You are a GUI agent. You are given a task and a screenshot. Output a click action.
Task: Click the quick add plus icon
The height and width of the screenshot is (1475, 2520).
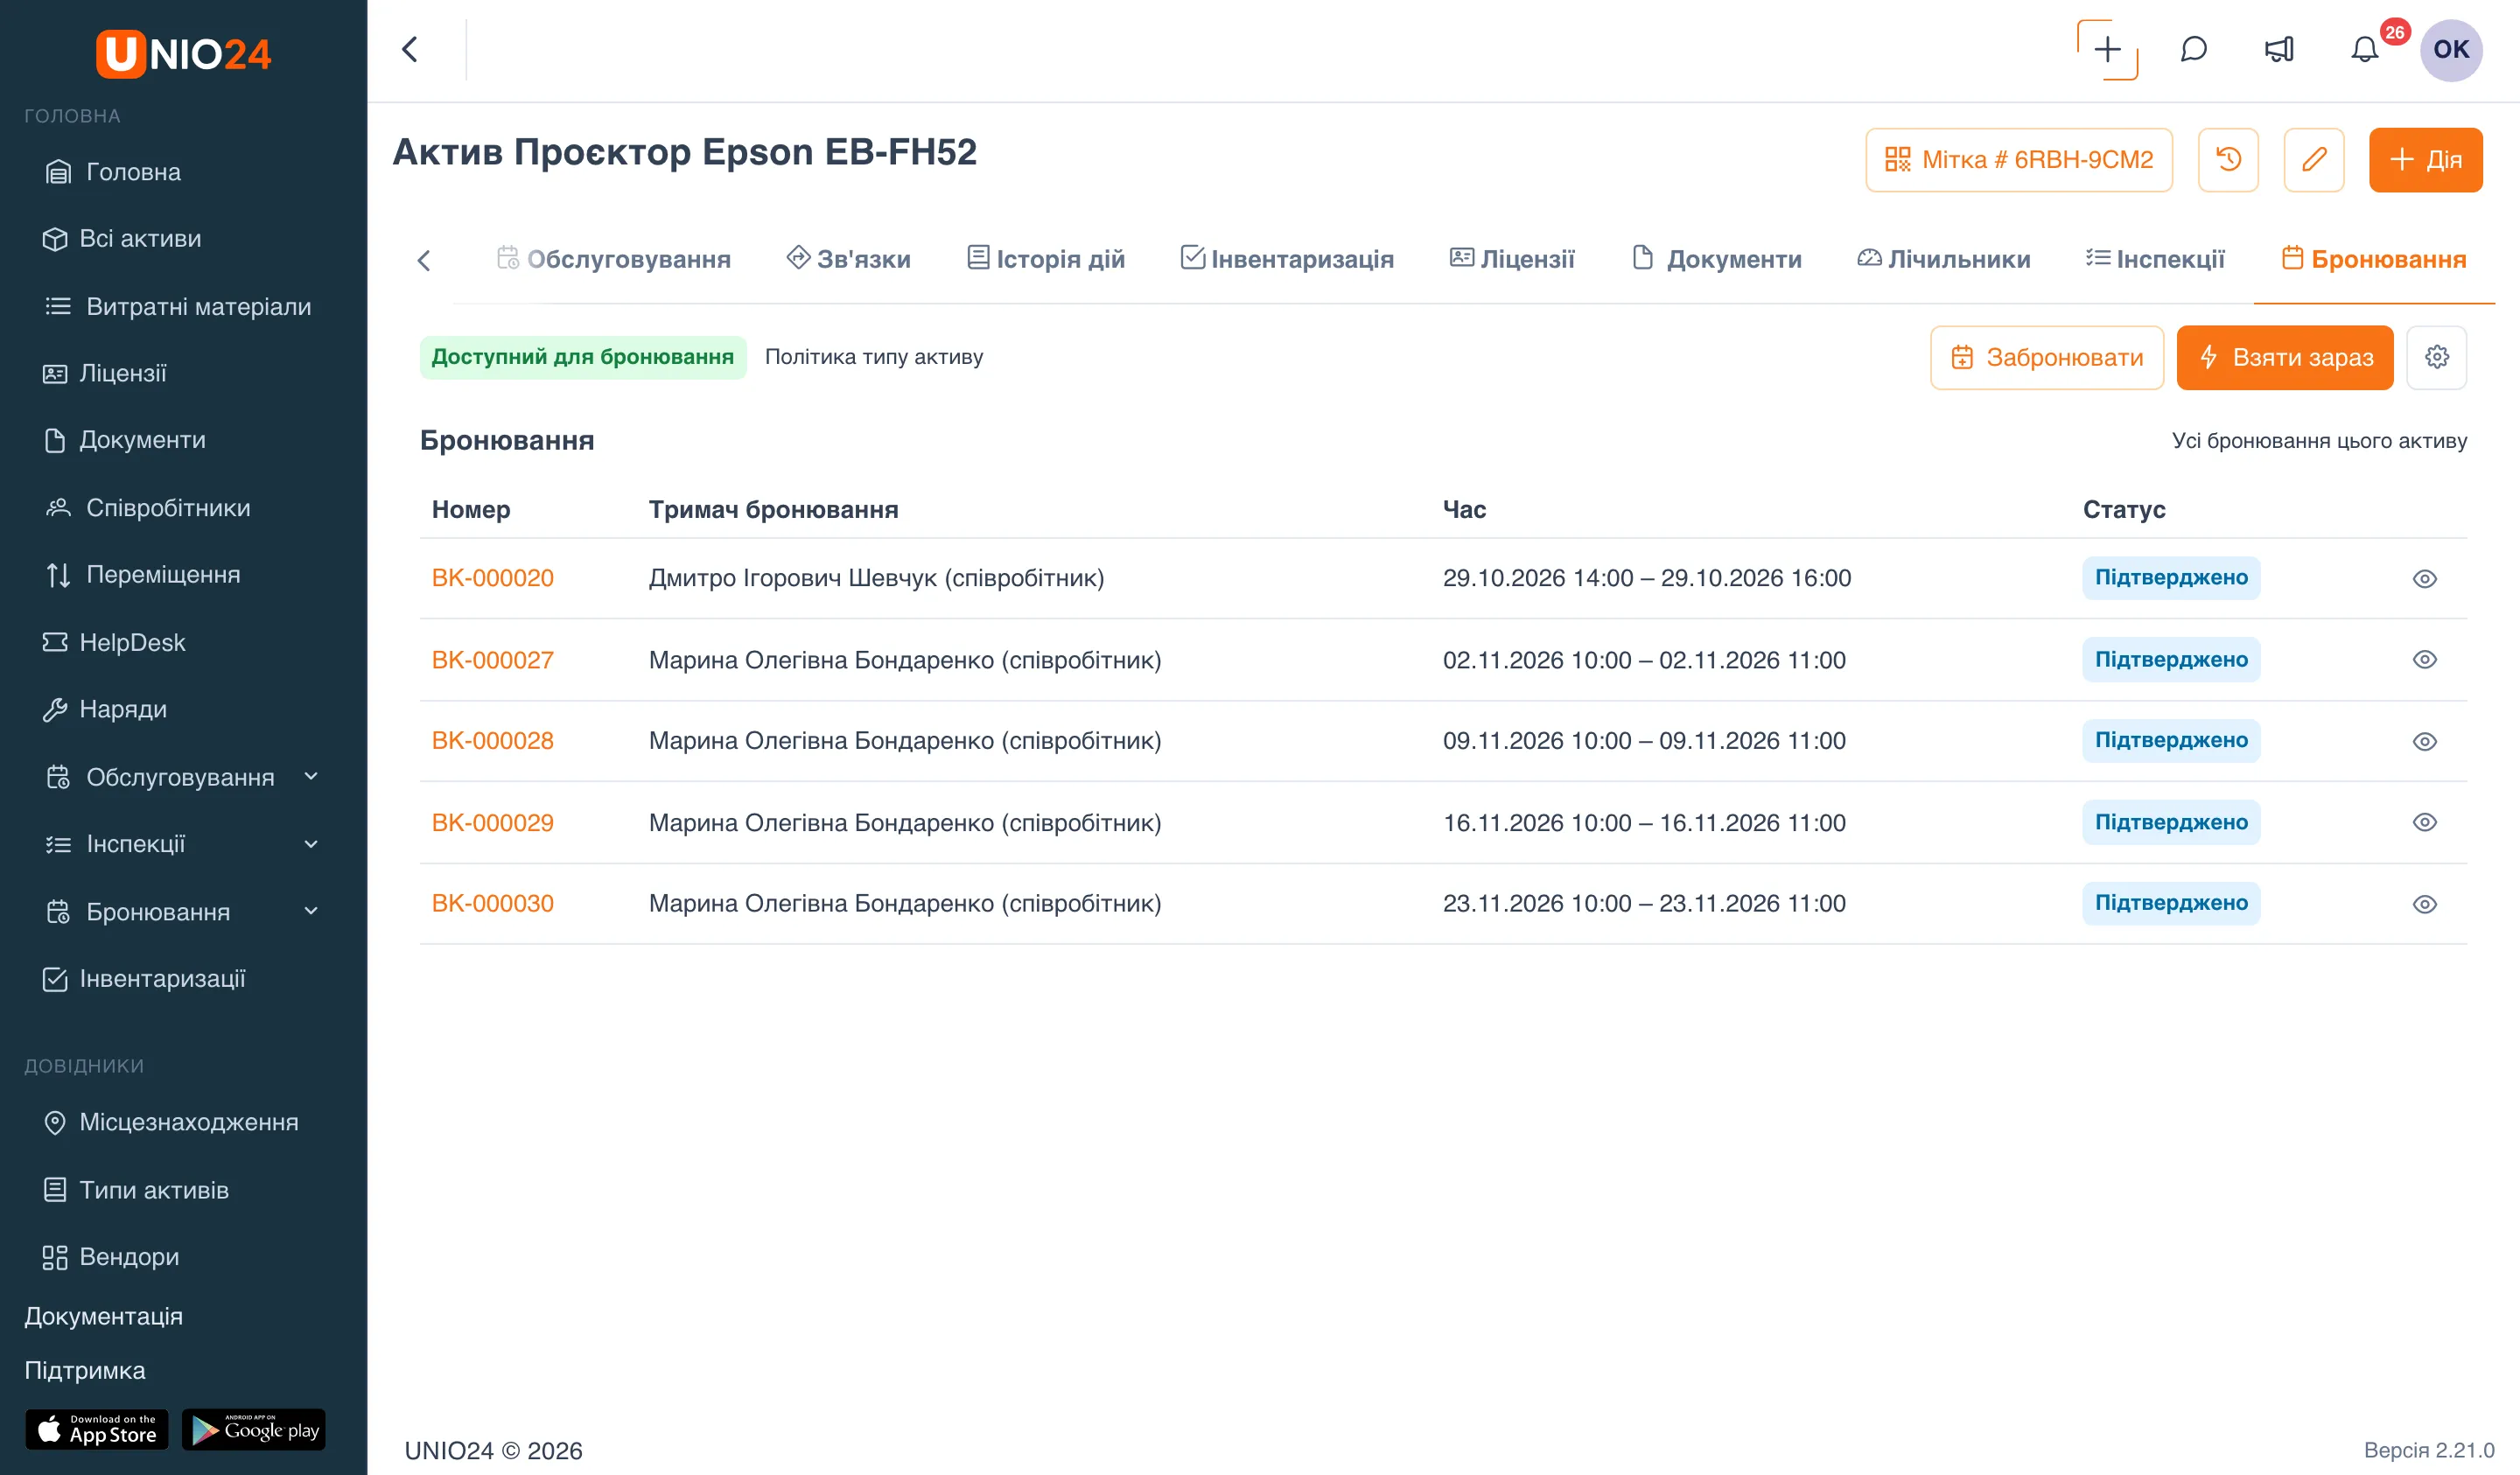[2107, 49]
